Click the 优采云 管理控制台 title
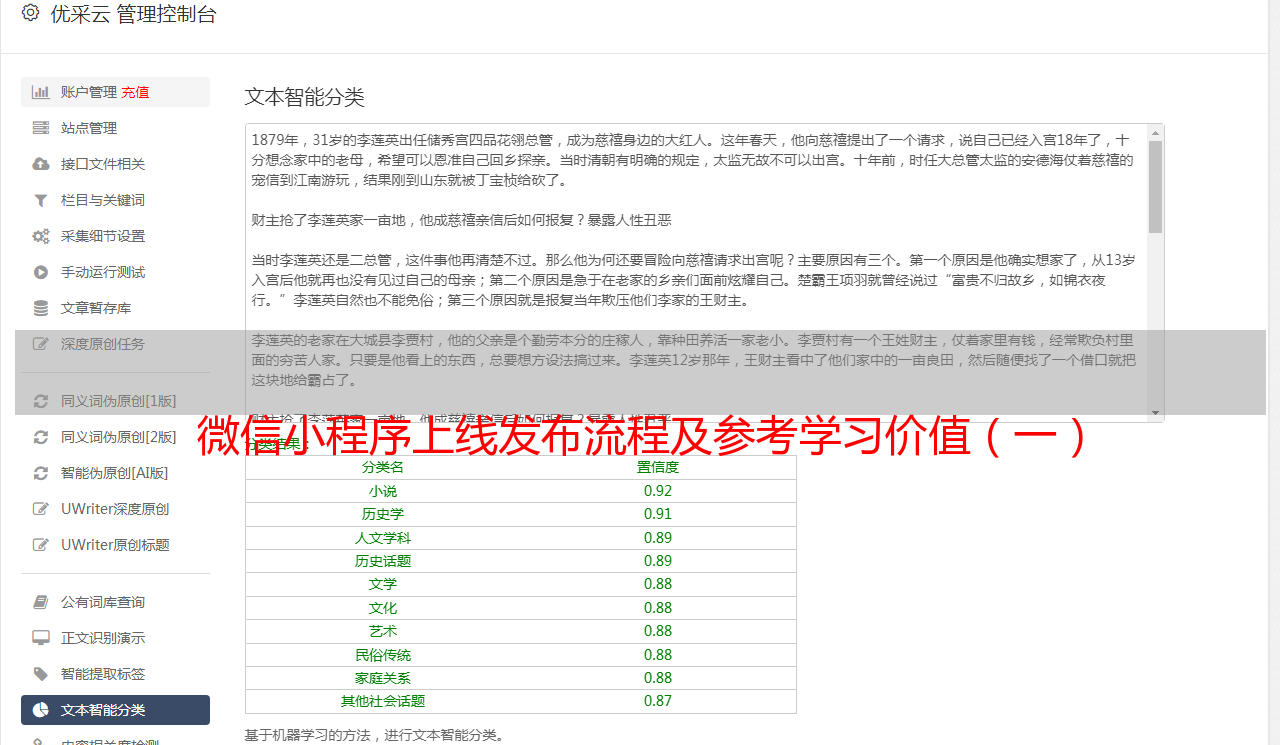The image size is (1280, 745). click(133, 14)
